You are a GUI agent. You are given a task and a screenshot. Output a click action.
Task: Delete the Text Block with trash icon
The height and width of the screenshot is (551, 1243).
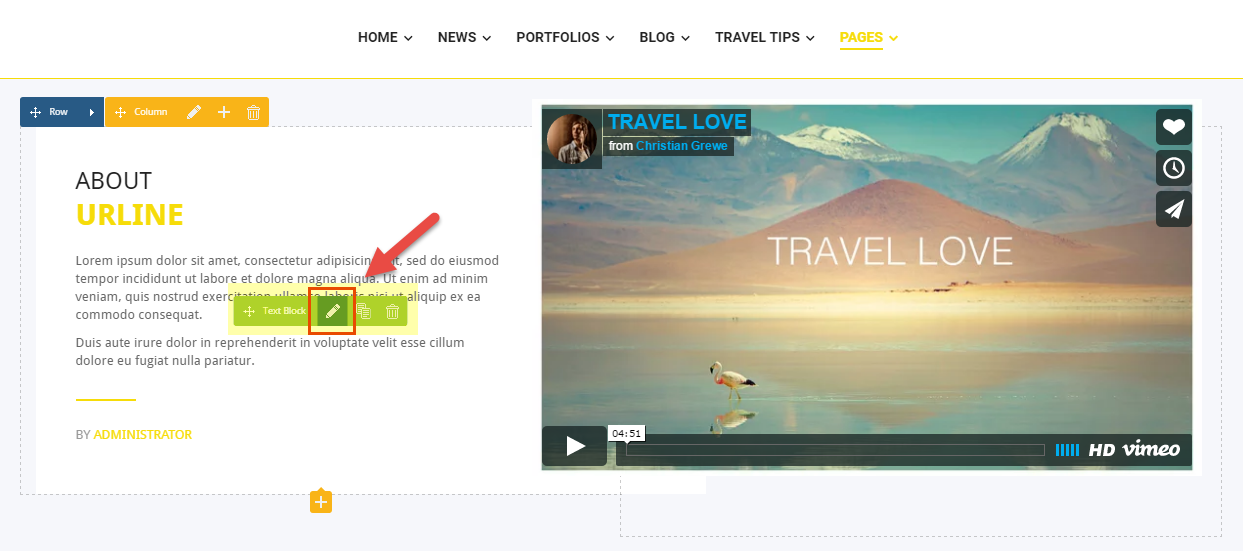(x=393, y=311)
